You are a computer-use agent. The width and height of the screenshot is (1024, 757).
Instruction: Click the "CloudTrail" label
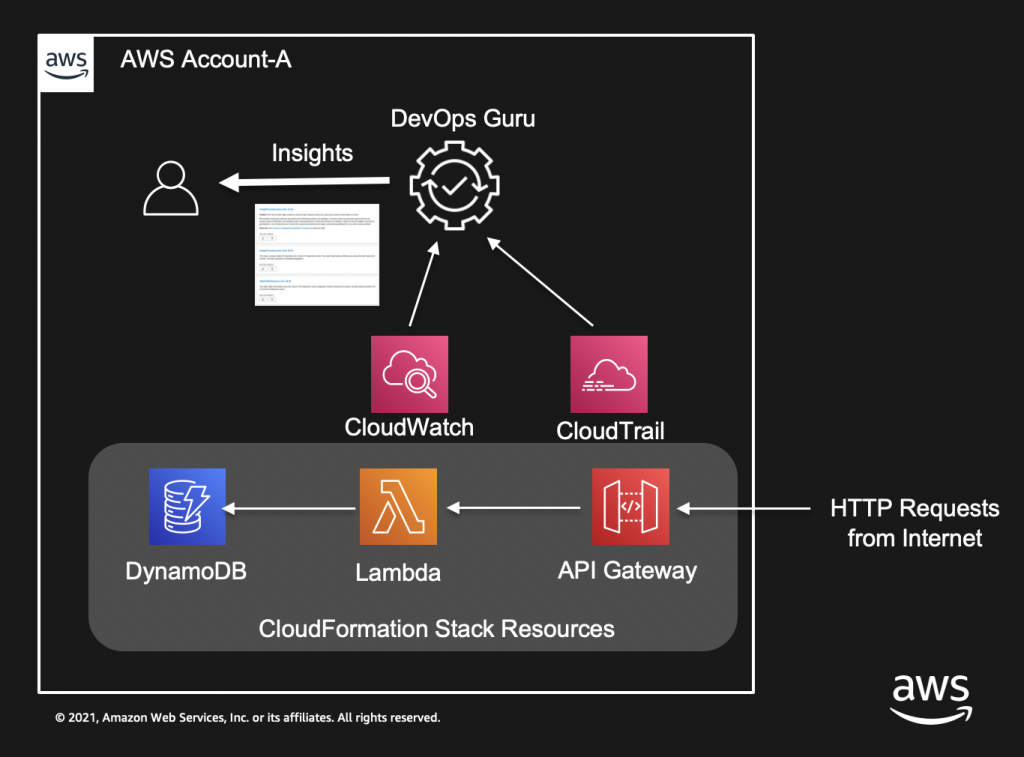click(x=611, y=431)
